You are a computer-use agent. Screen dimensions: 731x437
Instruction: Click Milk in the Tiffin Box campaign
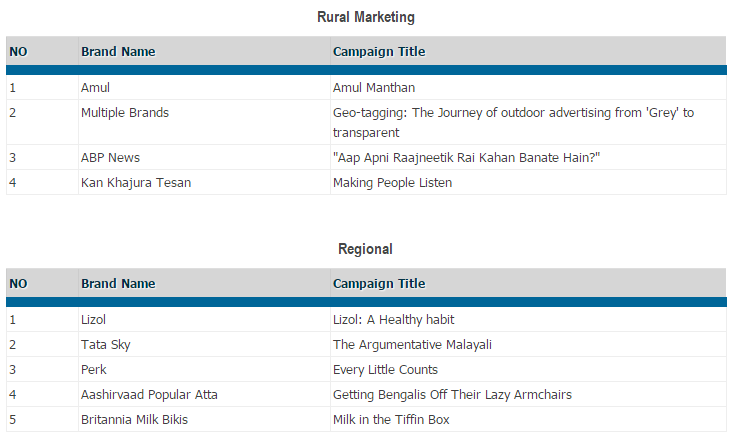391,420
